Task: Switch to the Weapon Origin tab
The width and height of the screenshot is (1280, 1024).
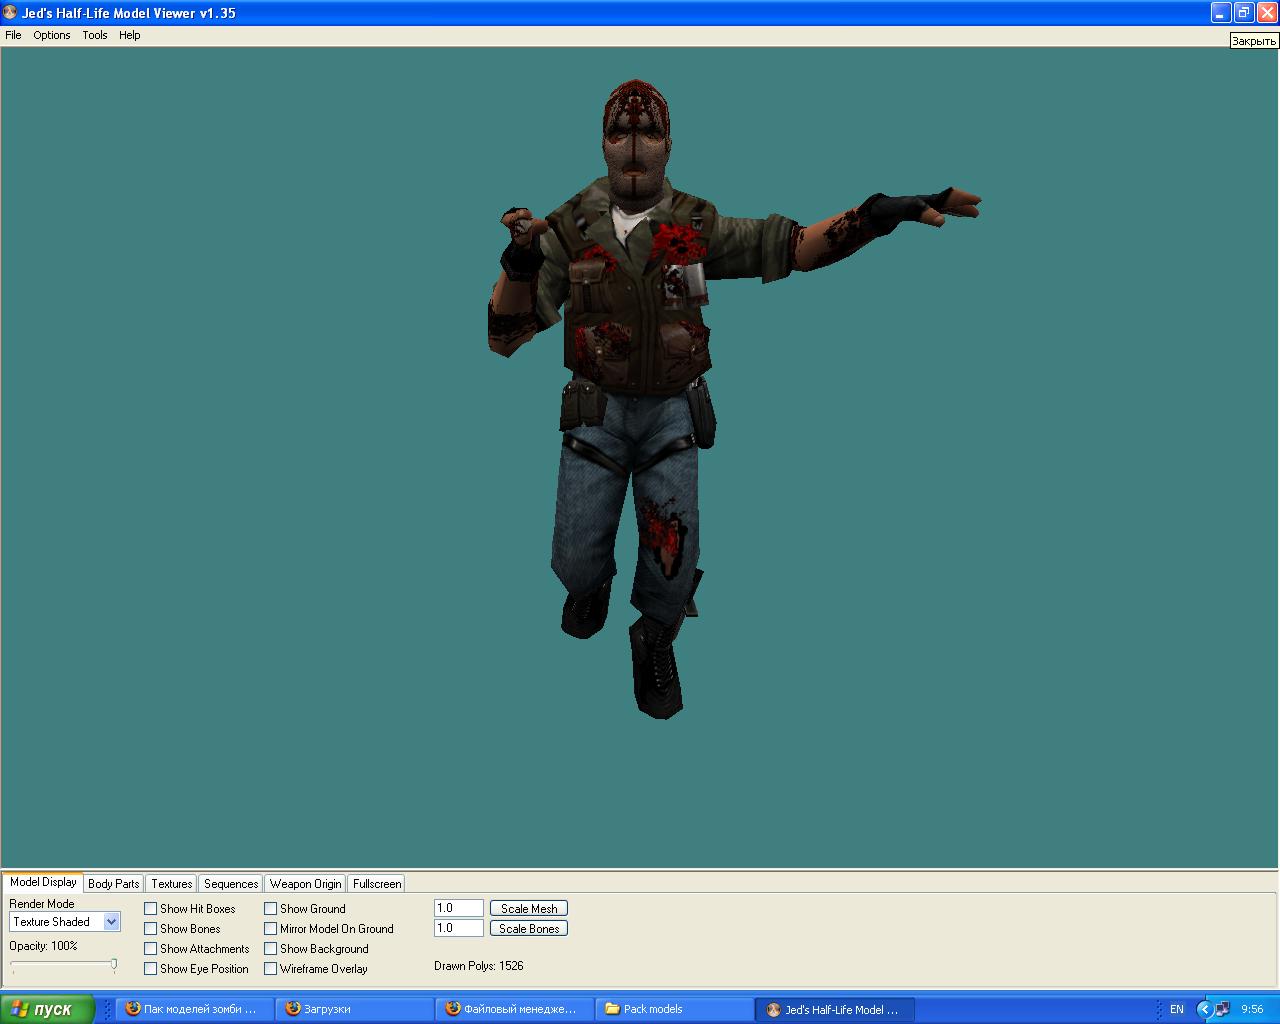Action: tap(305, 884)
